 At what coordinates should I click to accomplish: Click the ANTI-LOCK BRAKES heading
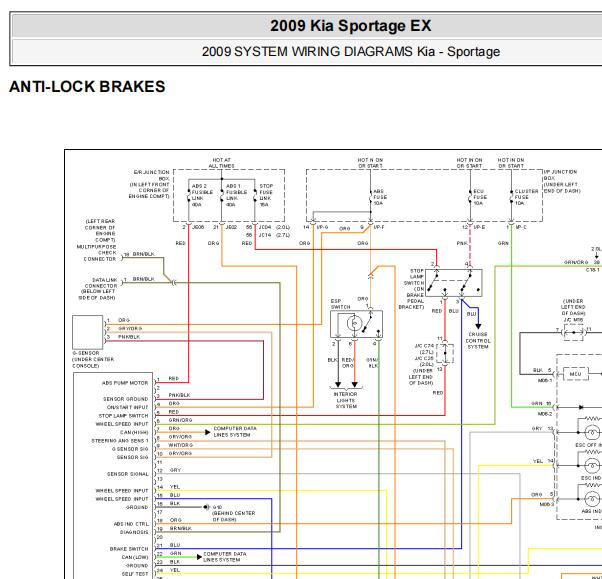(x=87, y=87)
